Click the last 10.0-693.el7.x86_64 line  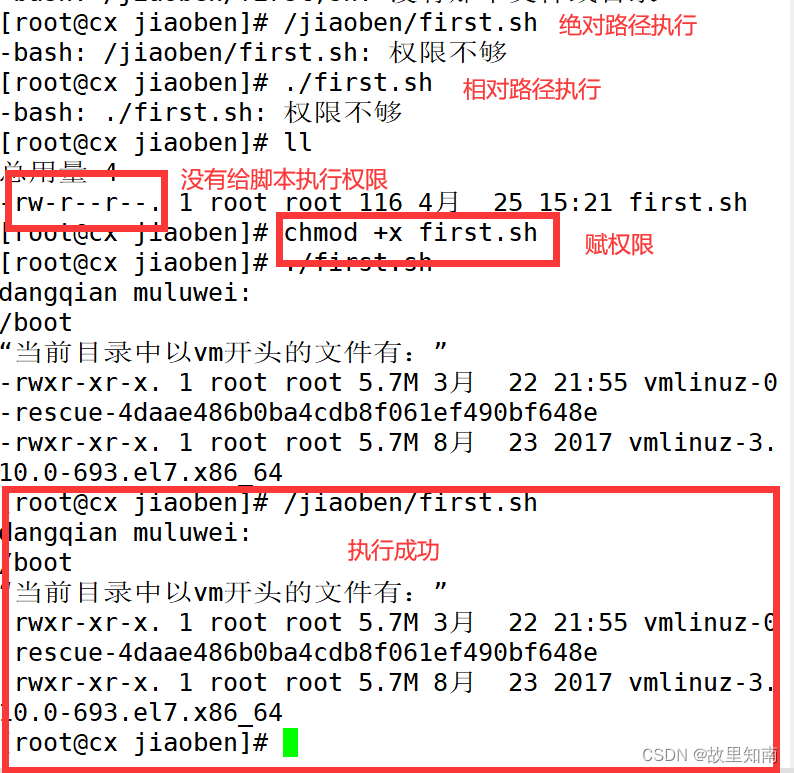coord(141,713)
